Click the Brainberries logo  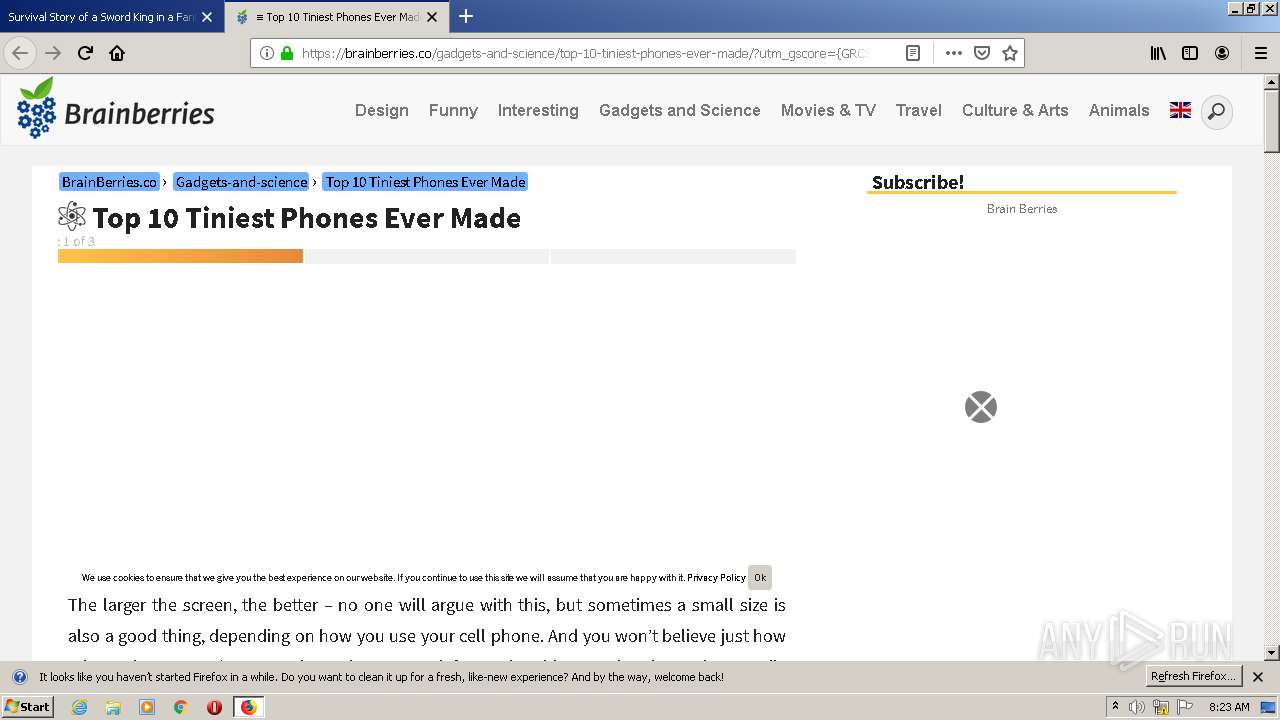point(115,108)
